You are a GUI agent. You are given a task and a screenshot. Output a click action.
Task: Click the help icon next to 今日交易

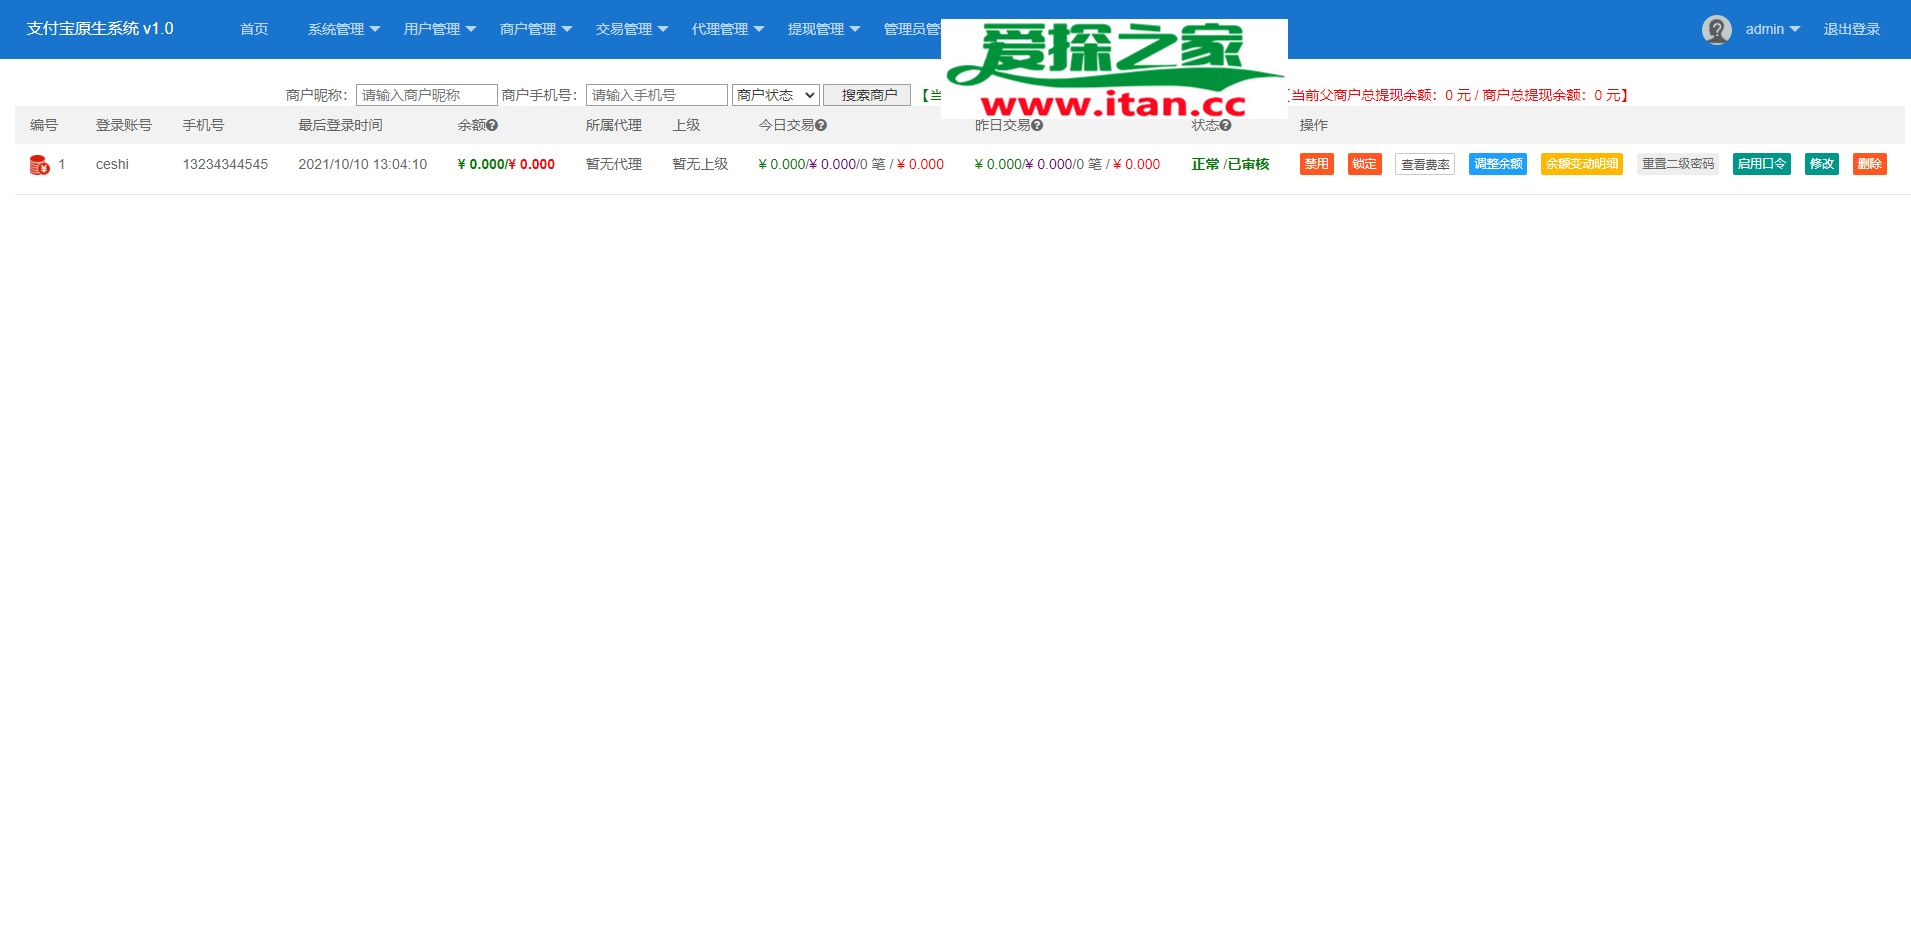pos(821,126)
